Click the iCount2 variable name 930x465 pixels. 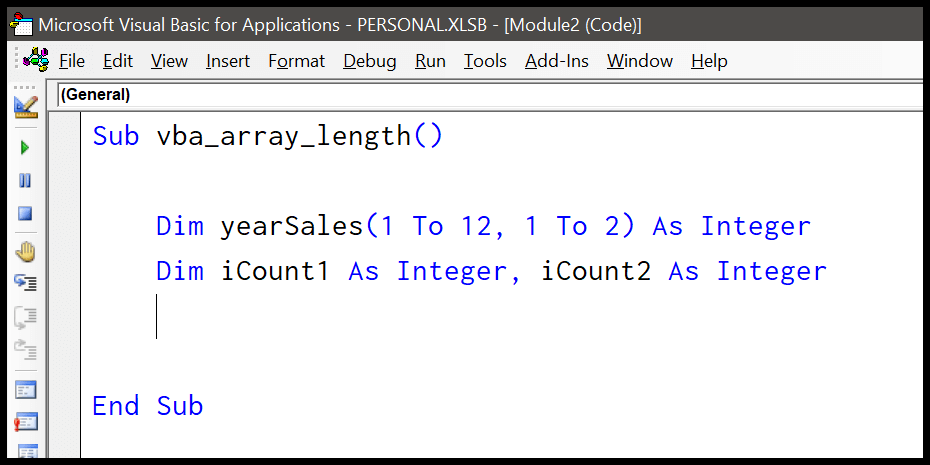tap(596, 271)
